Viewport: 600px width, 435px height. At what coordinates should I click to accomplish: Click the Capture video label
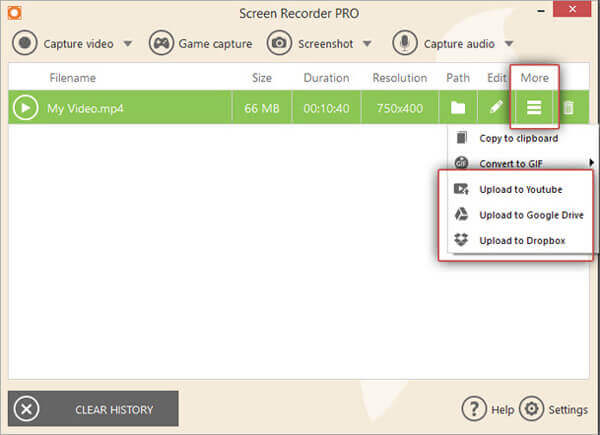pyautogui.click(x=78, y=44)
